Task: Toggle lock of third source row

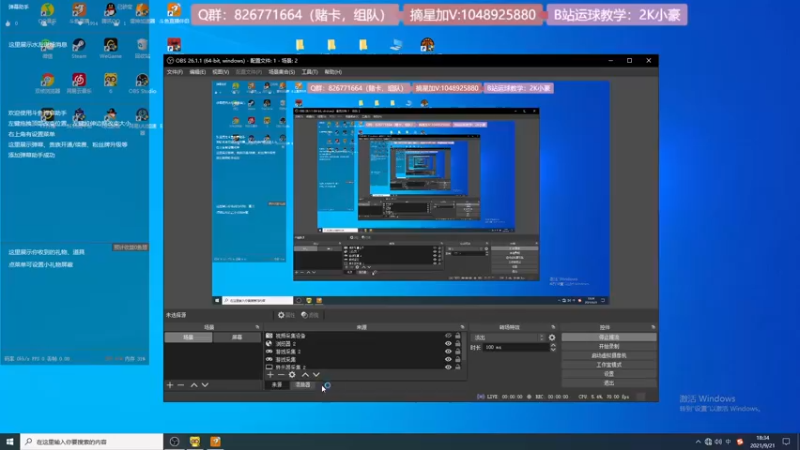Action: tap(458, 352)
